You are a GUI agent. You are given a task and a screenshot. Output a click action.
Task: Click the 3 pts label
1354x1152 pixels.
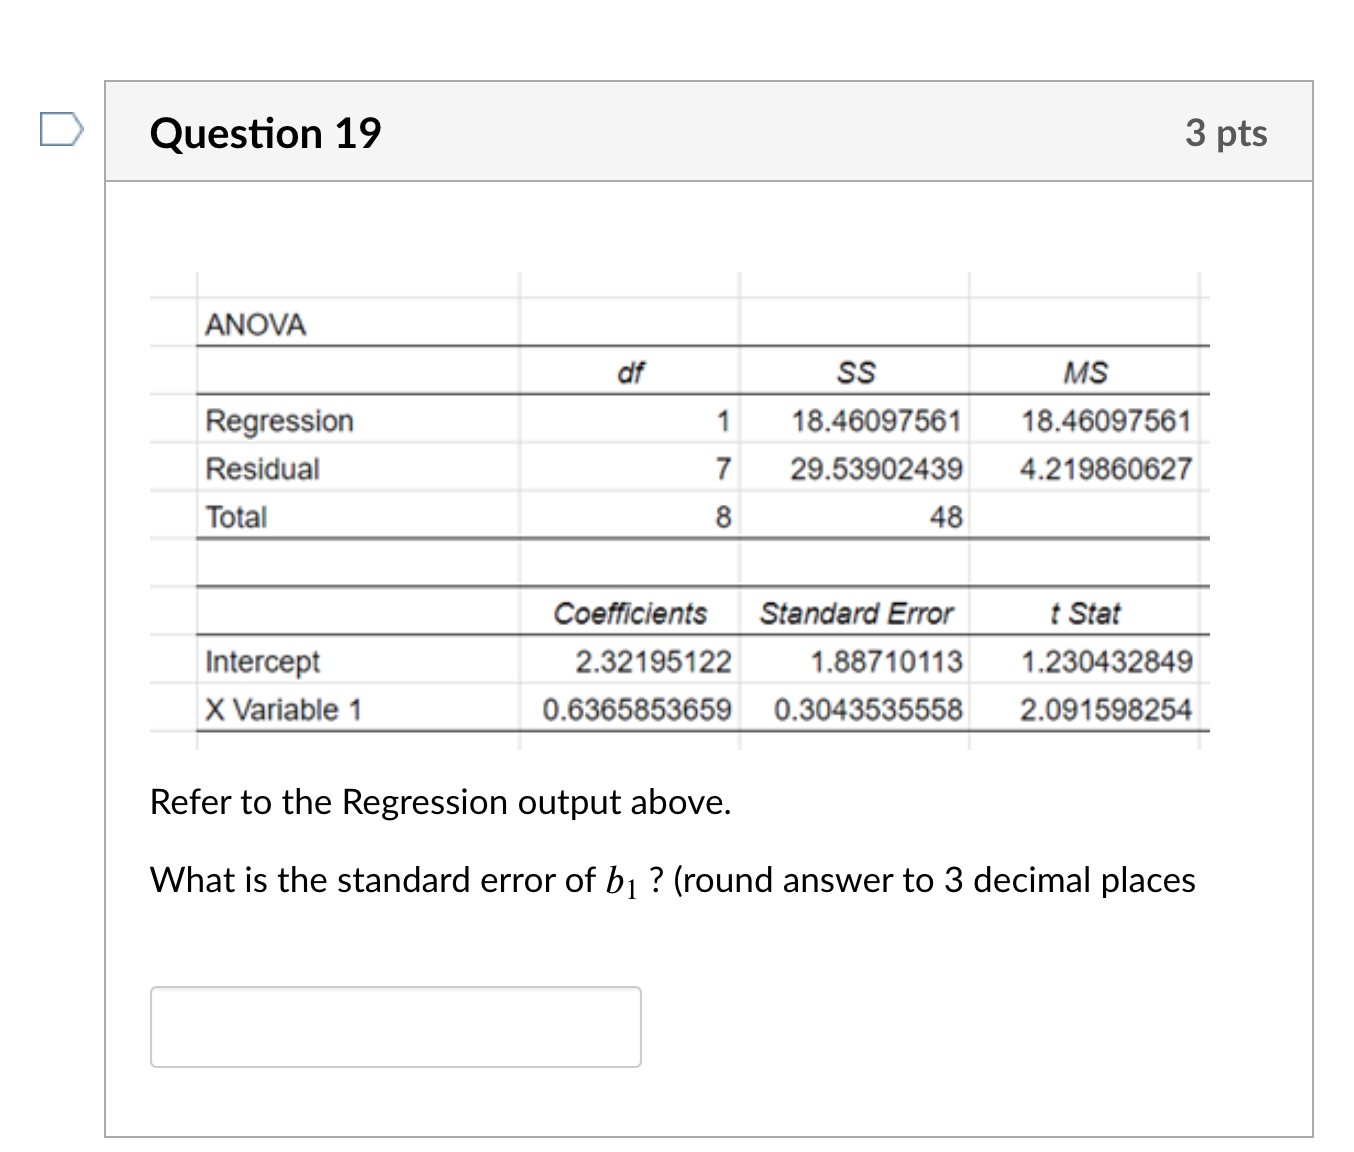(1227, 132)
